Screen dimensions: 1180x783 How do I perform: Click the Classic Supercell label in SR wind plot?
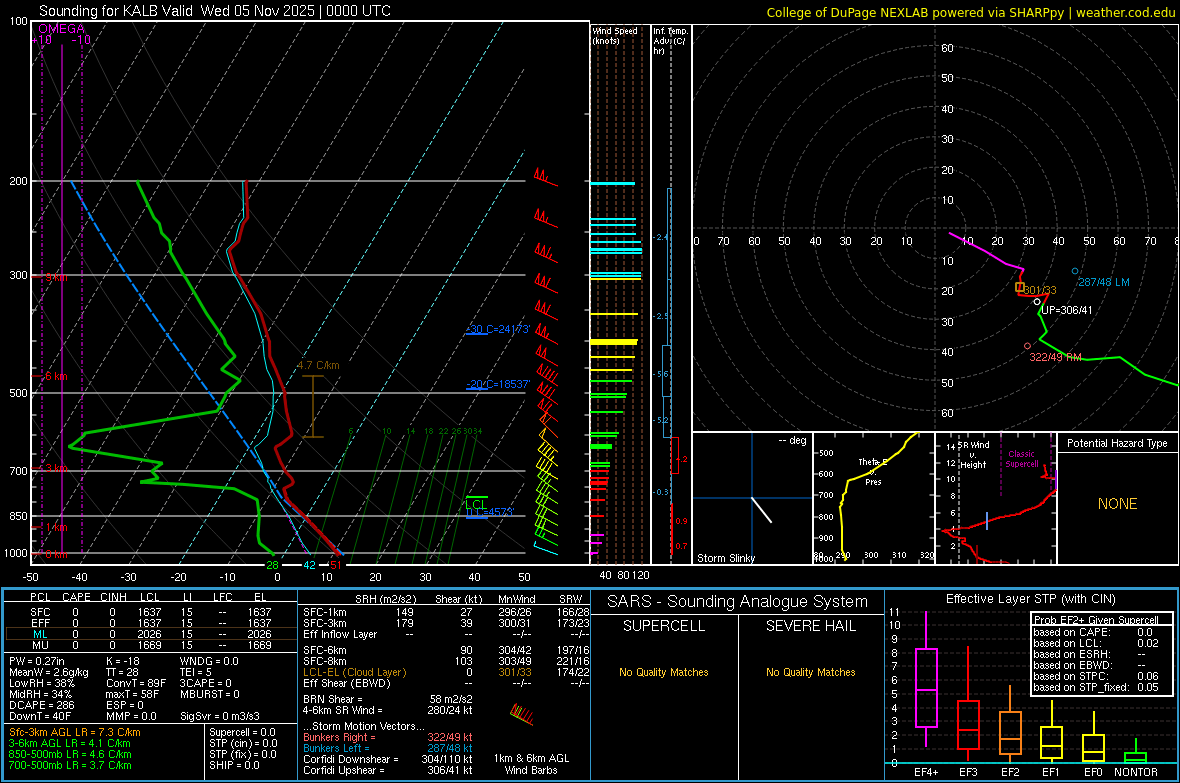click(x=1022, y=459)
